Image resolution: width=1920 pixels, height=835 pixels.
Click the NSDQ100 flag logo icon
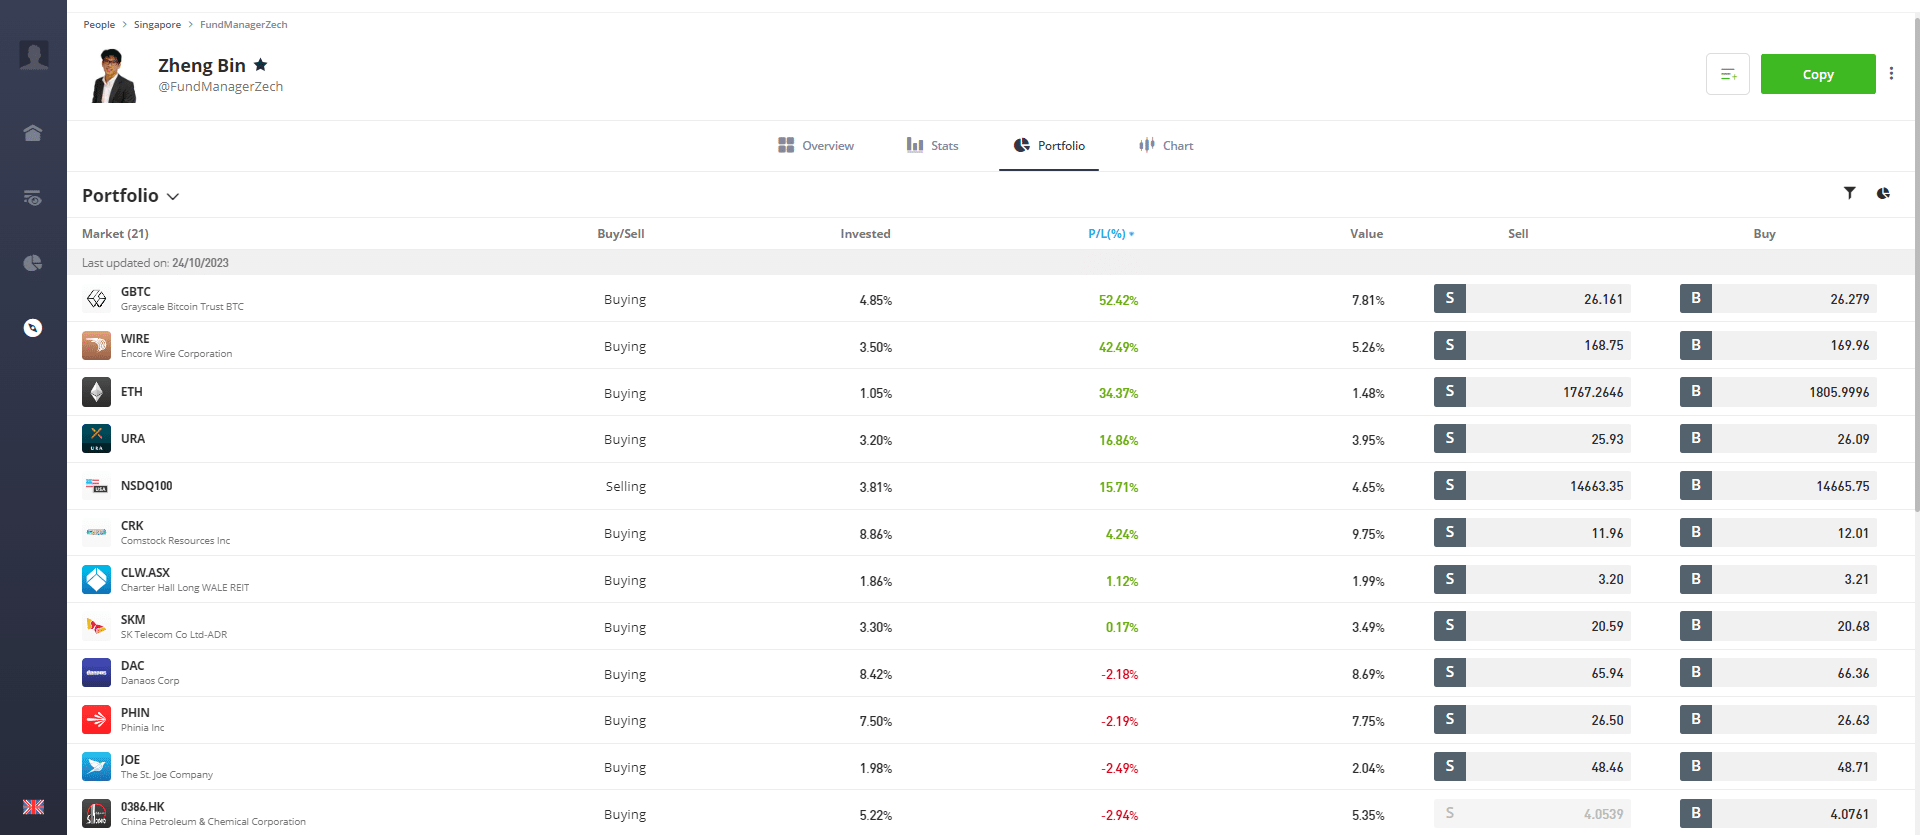coord(96,486)
